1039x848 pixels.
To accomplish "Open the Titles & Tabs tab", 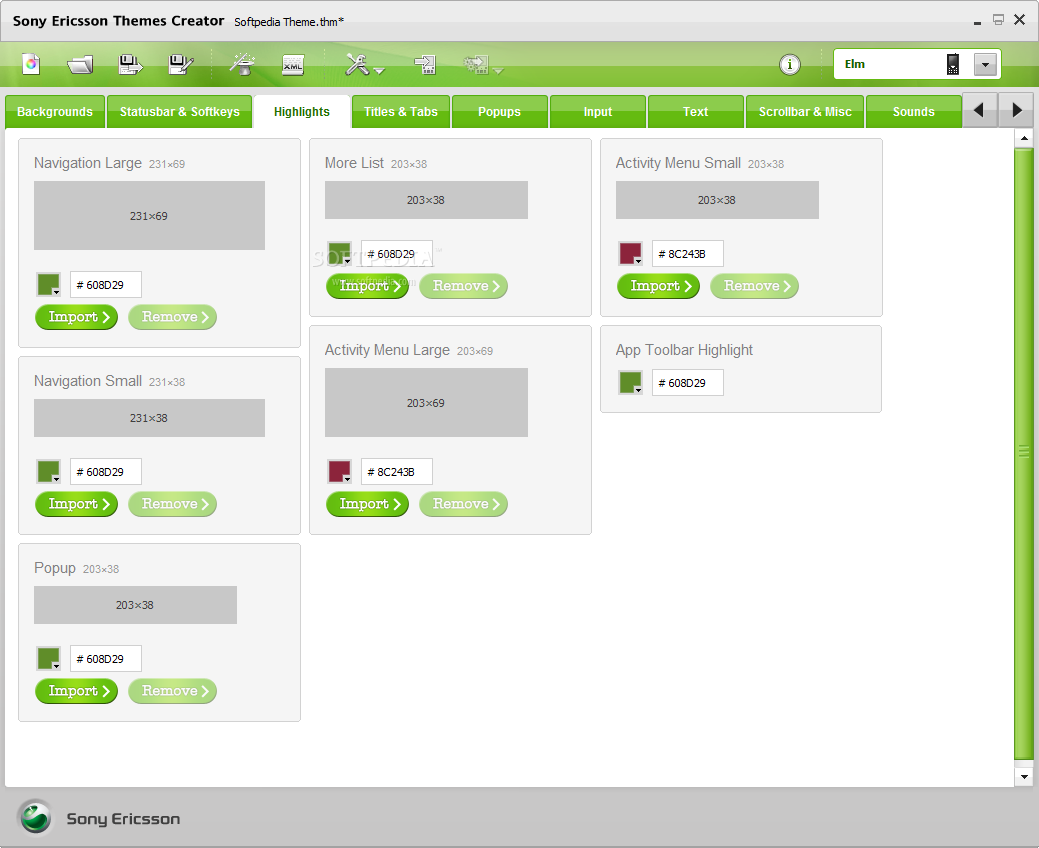I will pyautogui.click(x=401, y=111).
